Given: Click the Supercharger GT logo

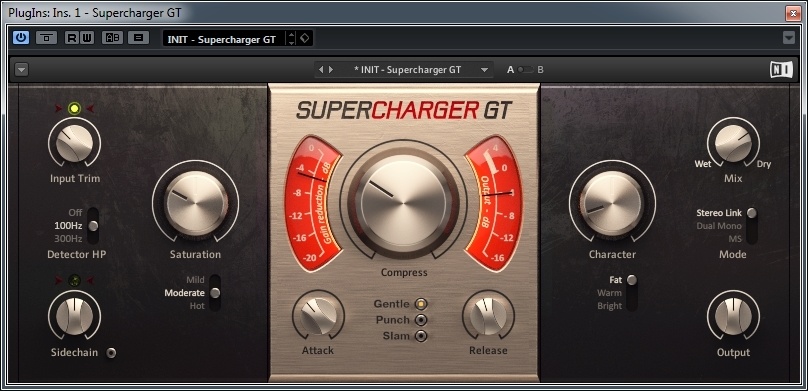Looking at the screenshot, I should pyautogui.click(x=403, y=110).
